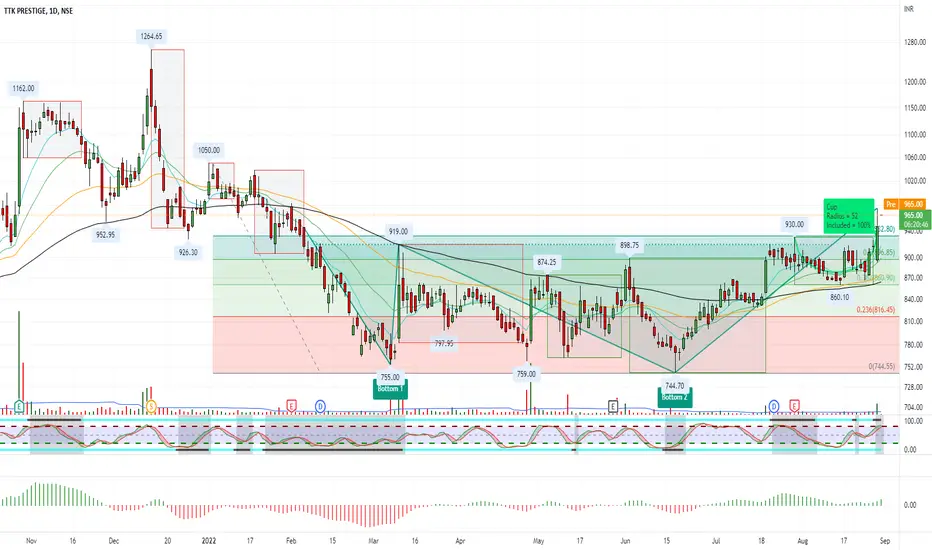Select the Bottom 2 pattern label
The image size is (932, 550).
click(x=675, y=398)
